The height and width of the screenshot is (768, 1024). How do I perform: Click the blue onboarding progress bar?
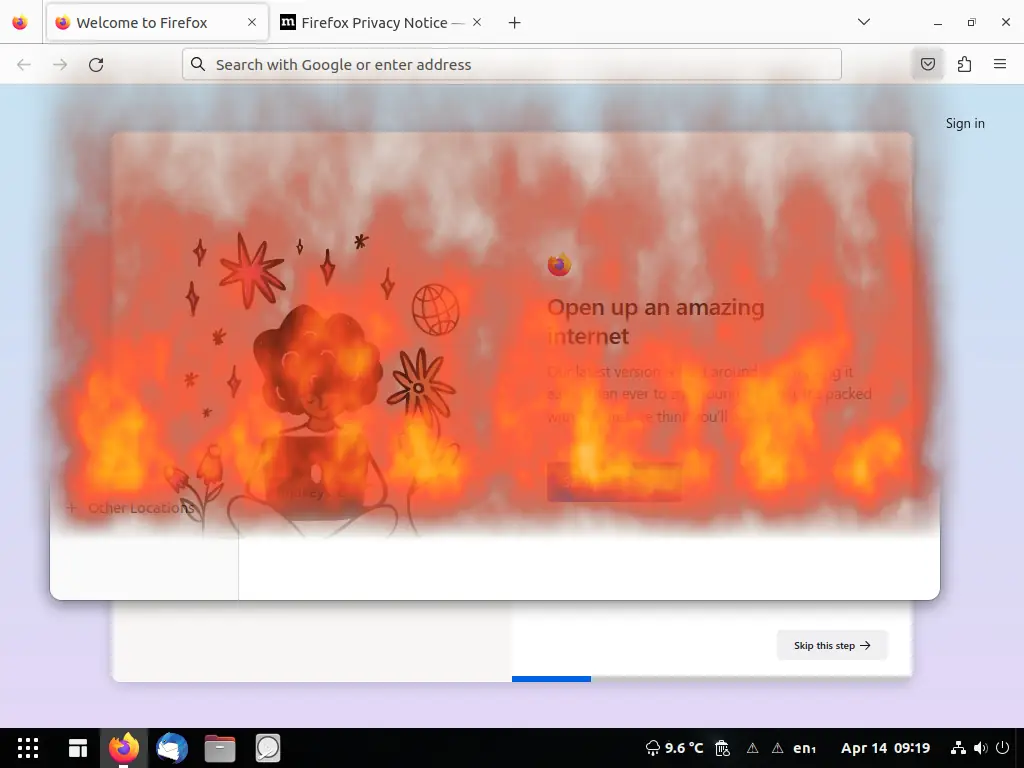551,679
